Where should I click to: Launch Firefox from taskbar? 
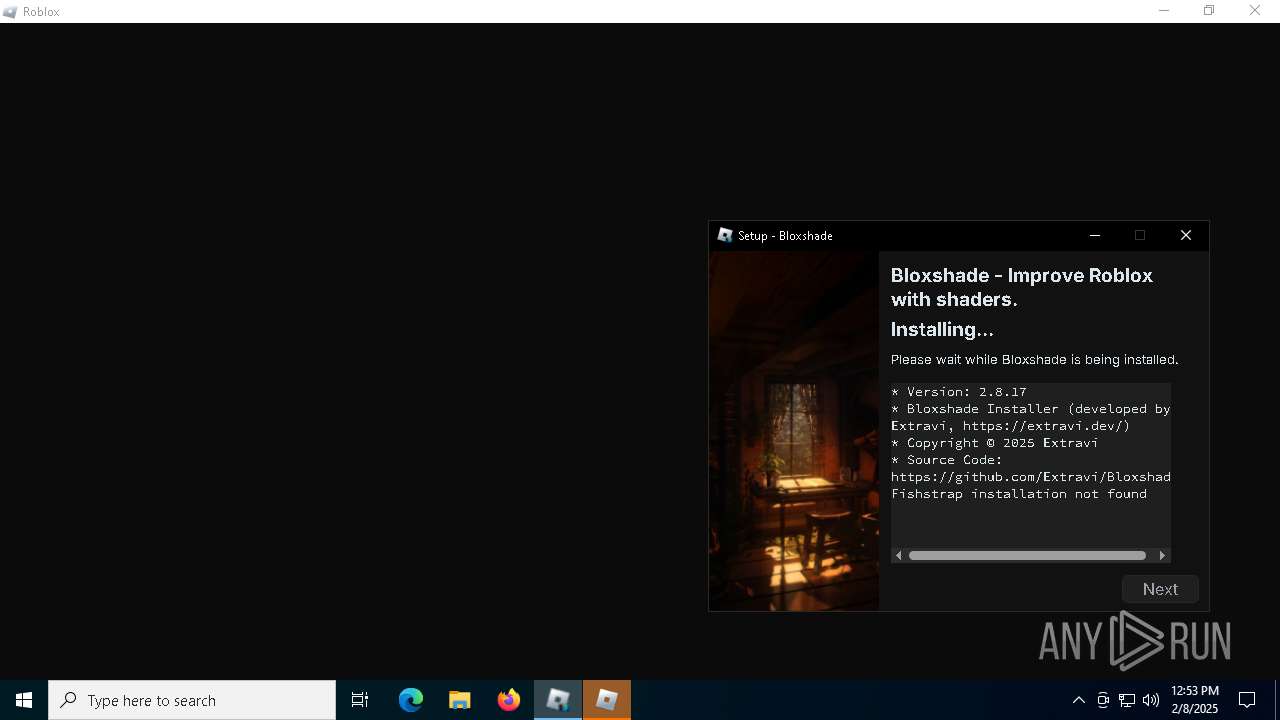click(x=509, y=700)
